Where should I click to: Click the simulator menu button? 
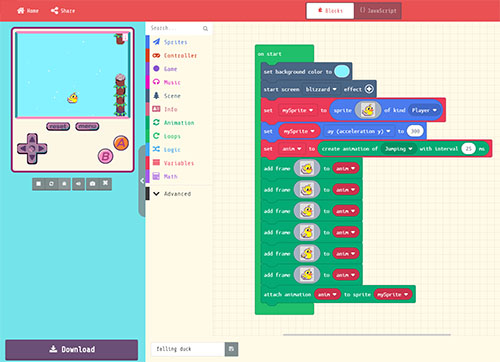[x=87, y=126]
